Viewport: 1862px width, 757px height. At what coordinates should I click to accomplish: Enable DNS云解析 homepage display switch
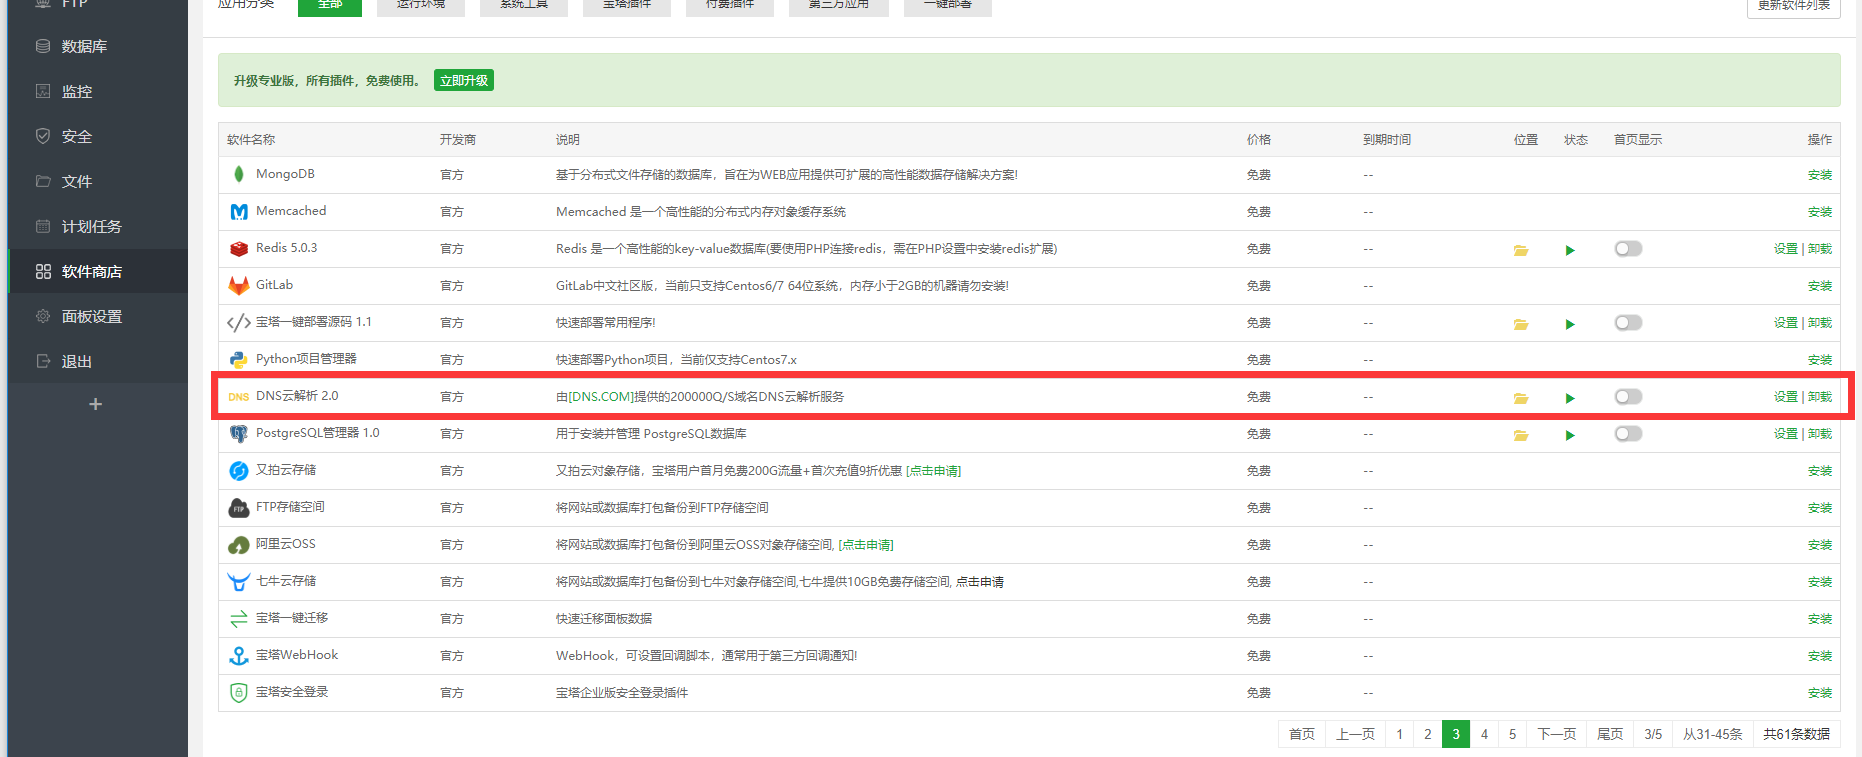[1628, 396]
